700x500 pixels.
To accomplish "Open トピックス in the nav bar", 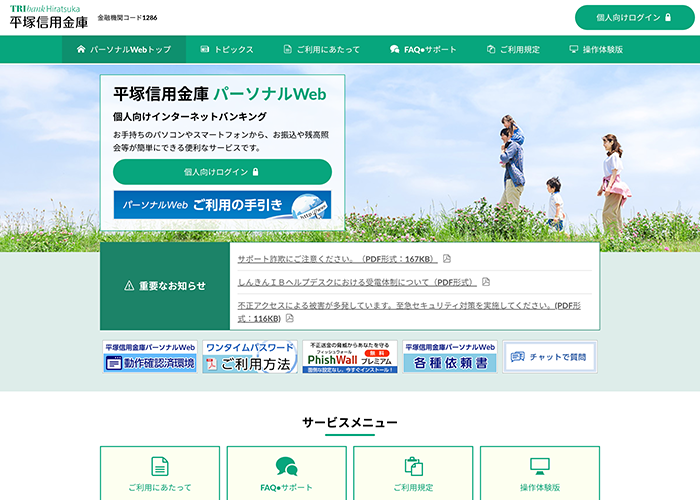I will pyautogui.click(x=227, y=49).
